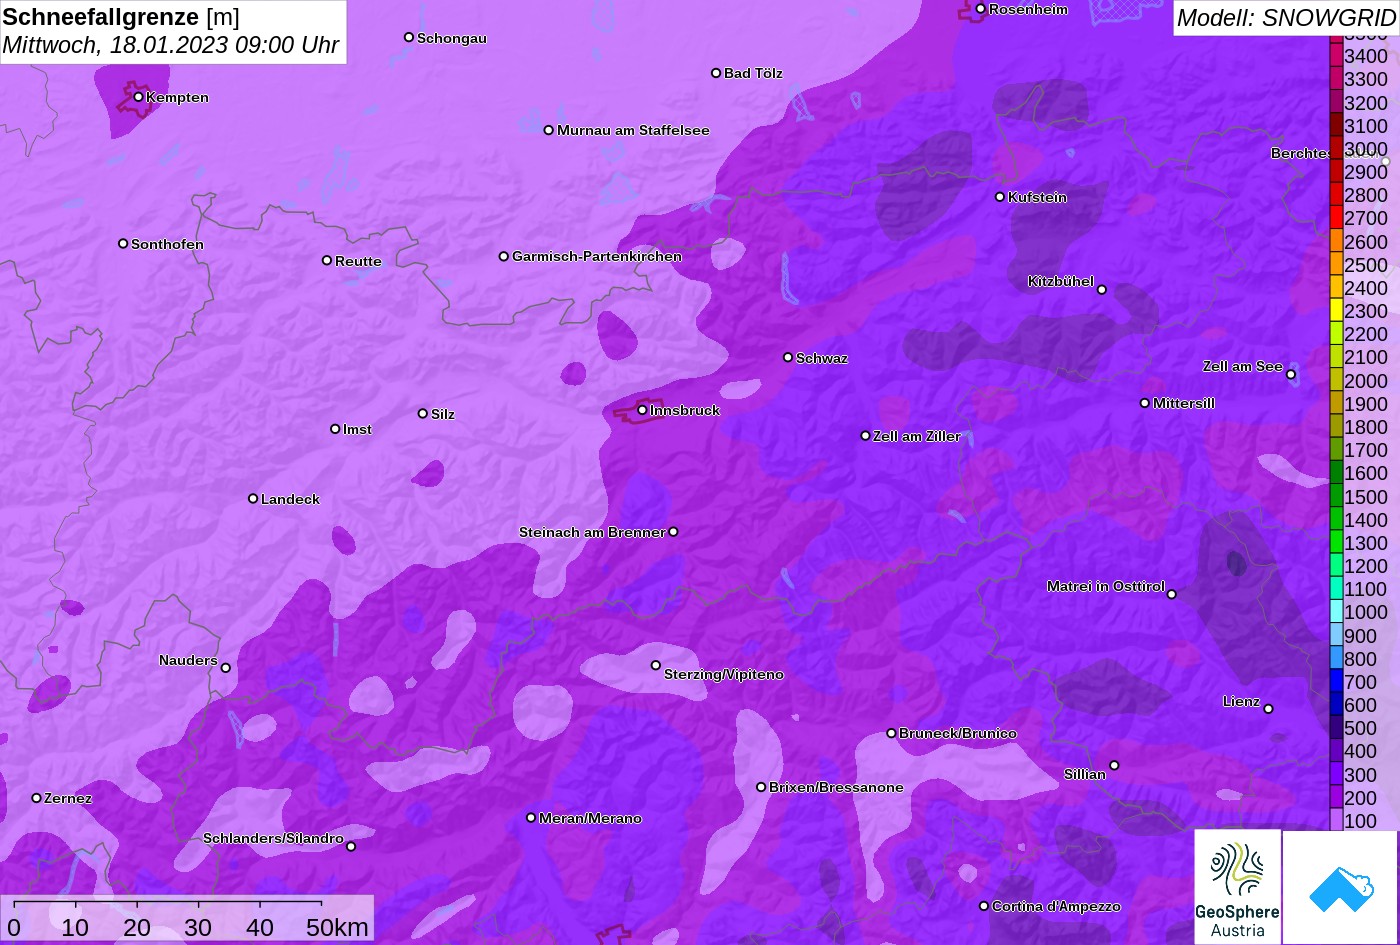This screenshot has height=945, width=1400.
Task: Select the Zell am See label
Action: (x=1242, y=366)
